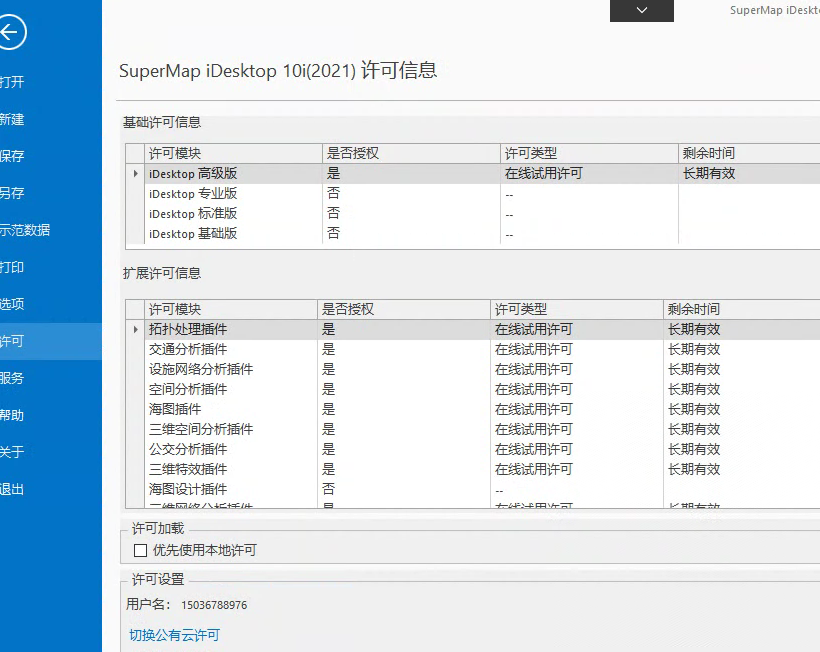Image resolution: width=820 pixels, height=652 pixels.
Task: Open 示范数据 in the sidebar
Action: pos(51,230)
